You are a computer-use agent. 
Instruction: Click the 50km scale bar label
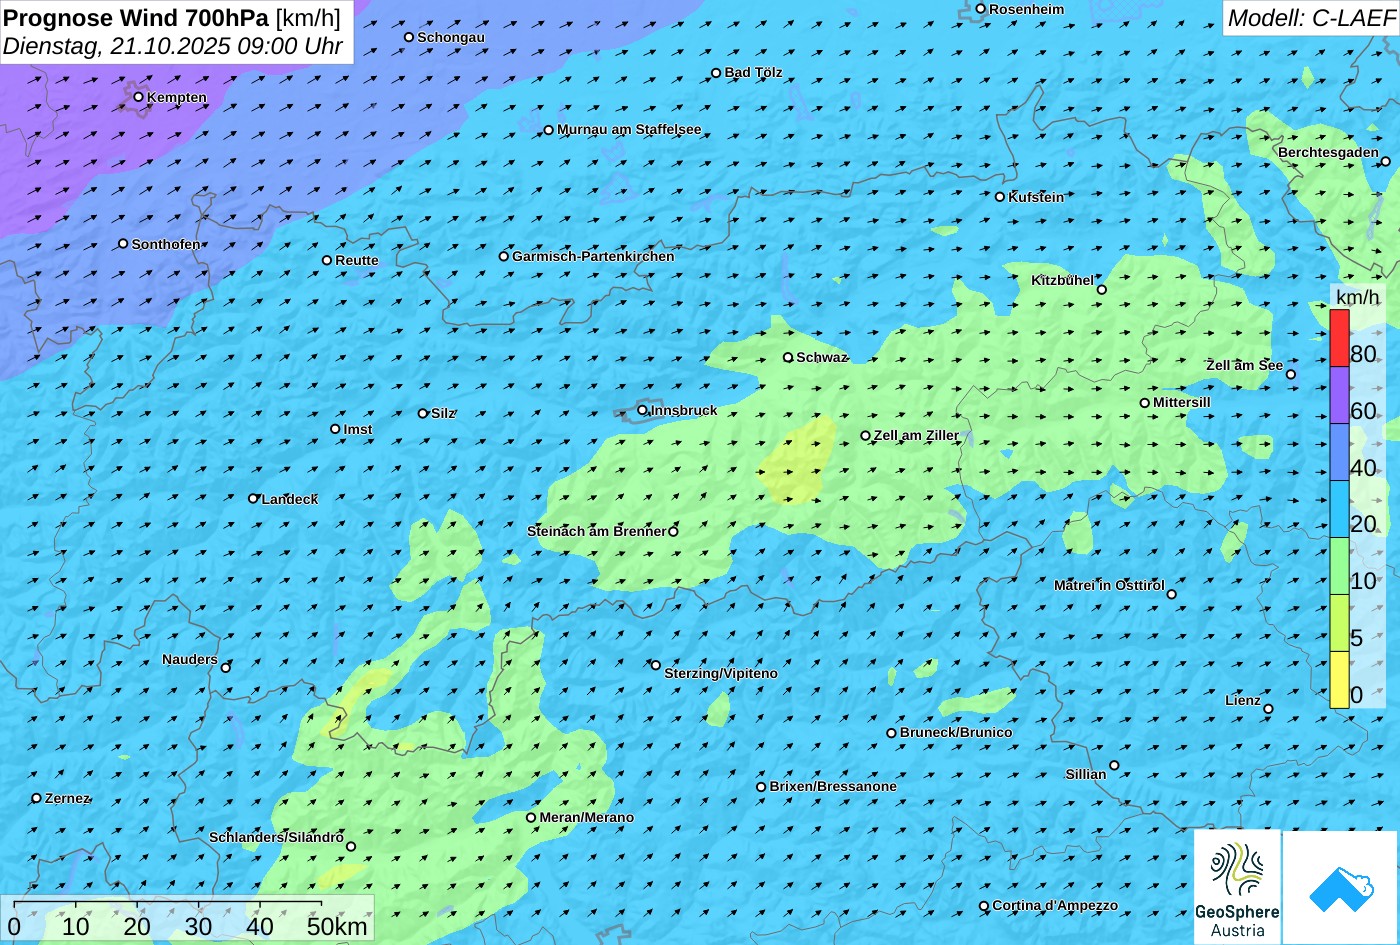337,926
